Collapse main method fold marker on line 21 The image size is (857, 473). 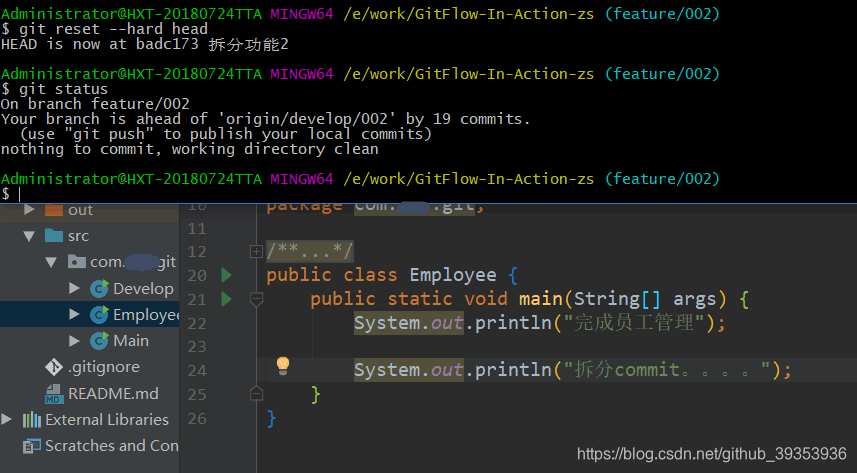pyautogui.click(x=256, y=299)
